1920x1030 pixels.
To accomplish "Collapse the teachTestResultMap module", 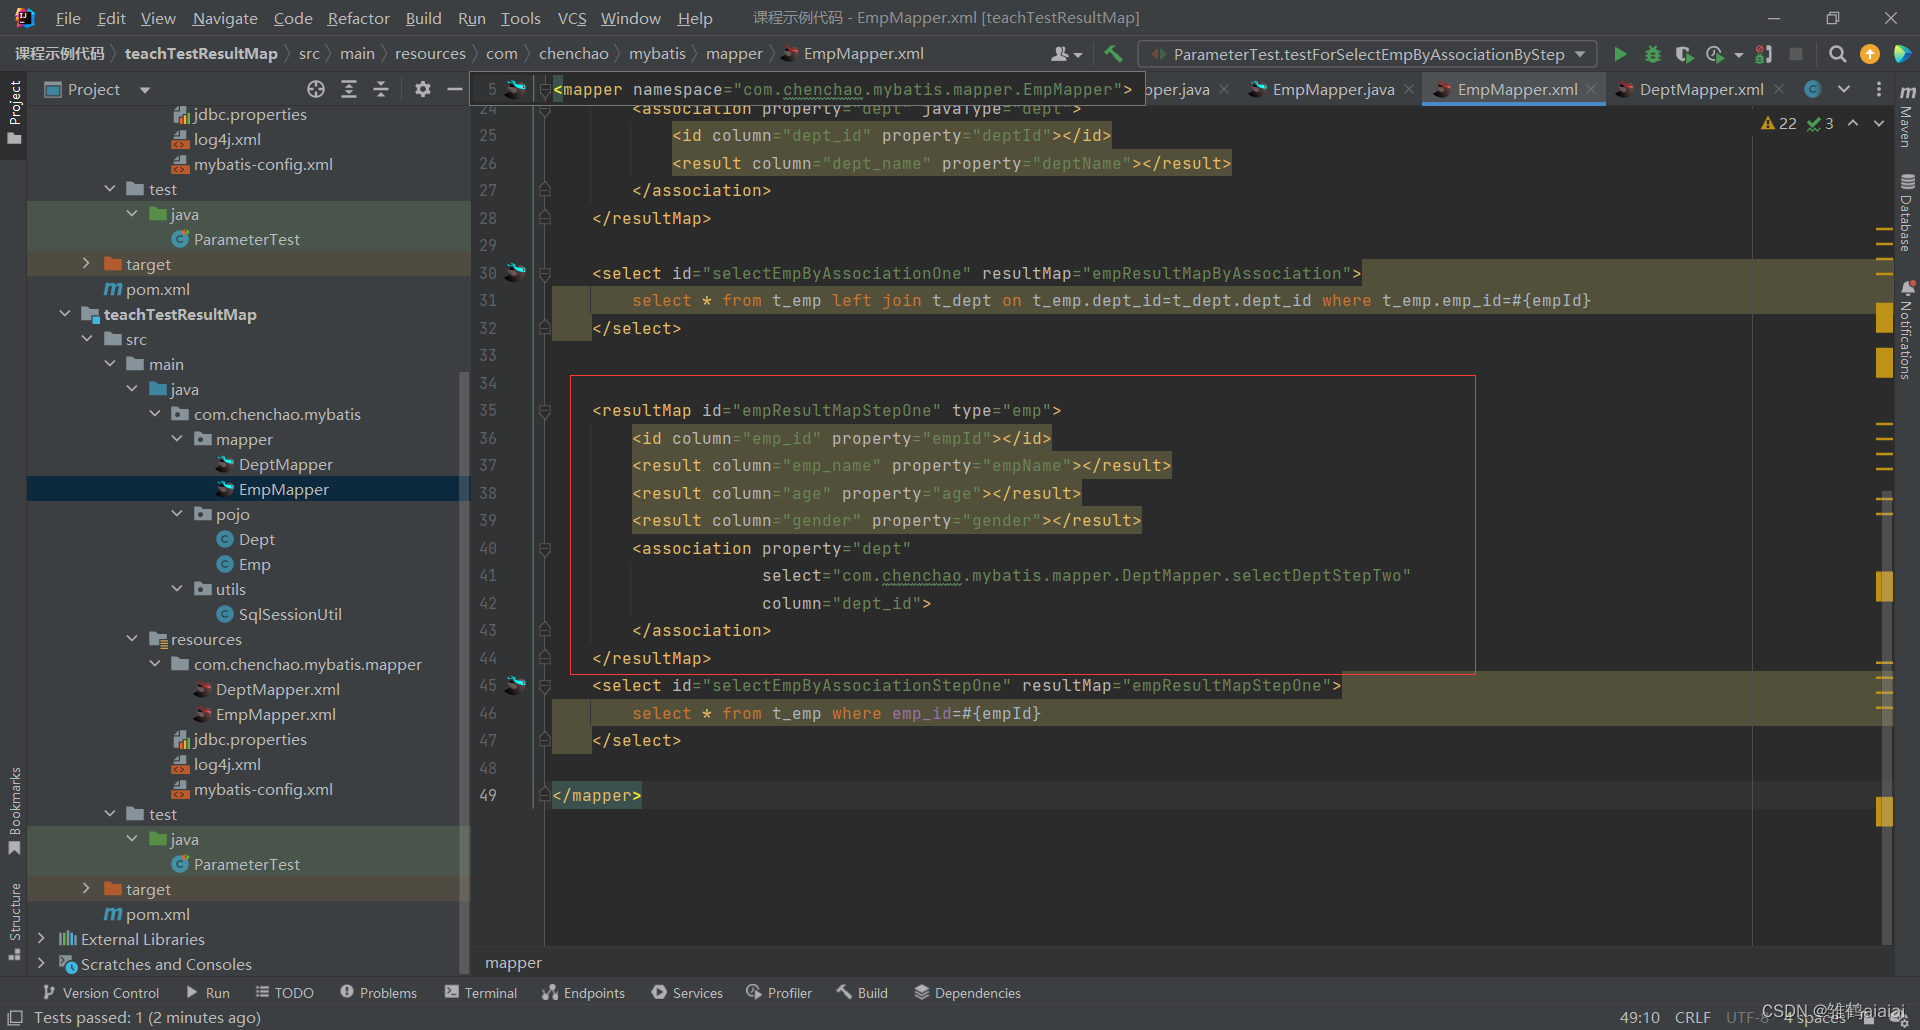I will [65, 314].
